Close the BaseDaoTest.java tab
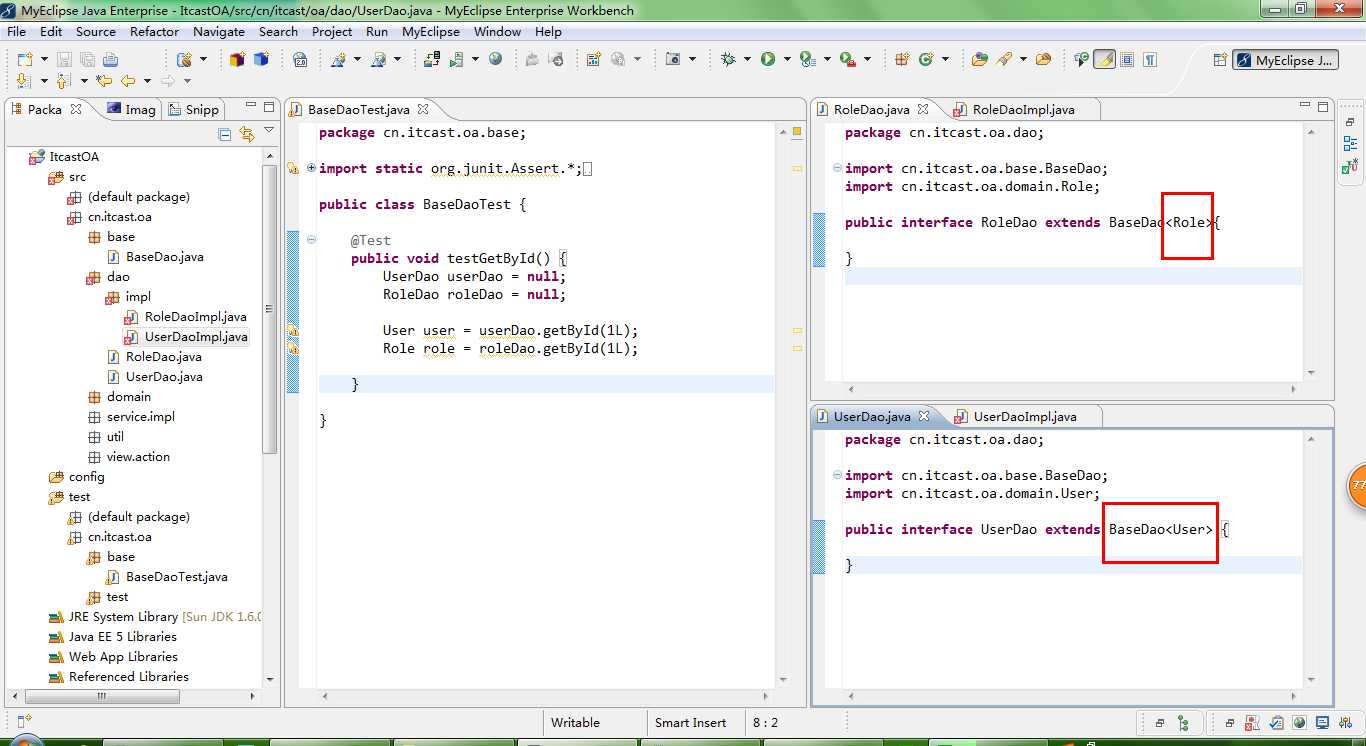 pyautogui.click(x=423, y=109)
